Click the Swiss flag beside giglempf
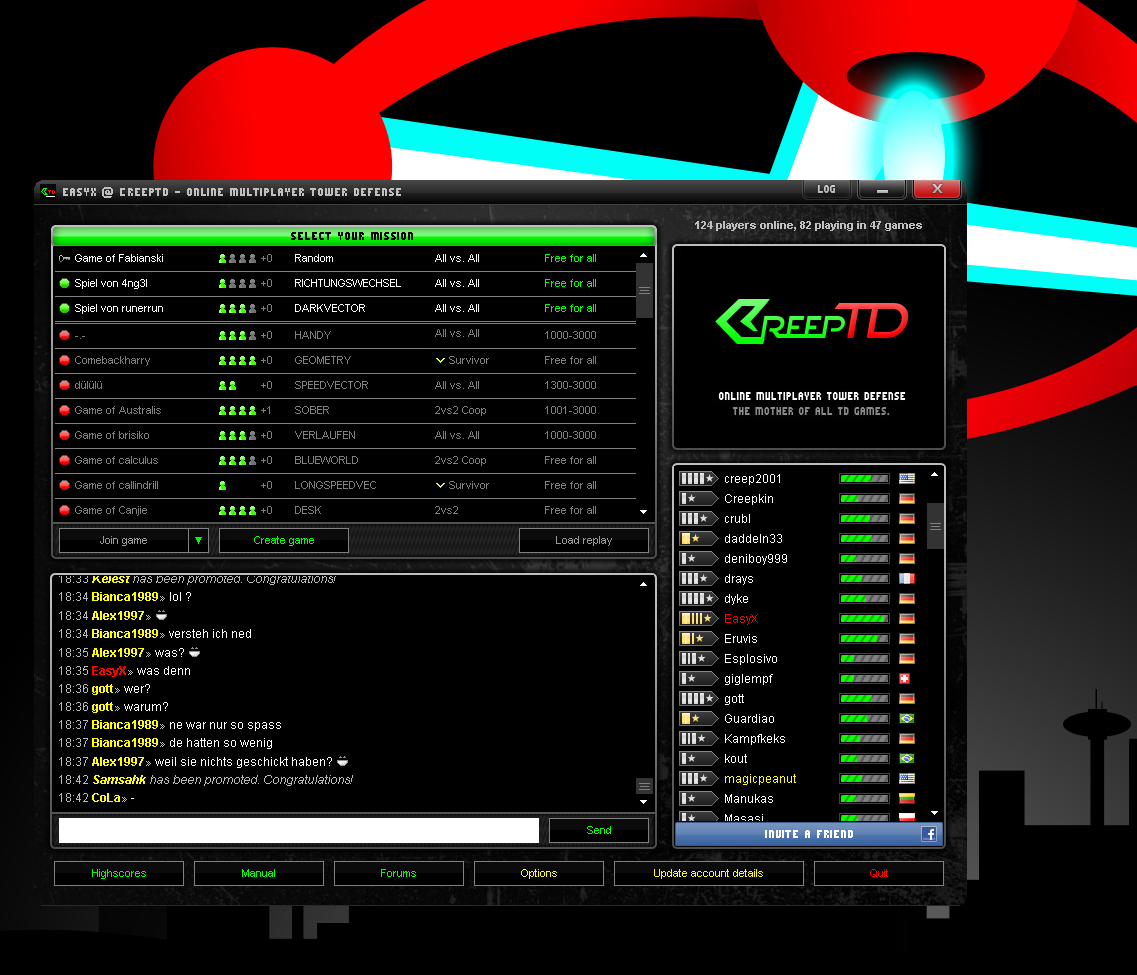Screen dimensions: 1137x975 (x=904, y=679)
